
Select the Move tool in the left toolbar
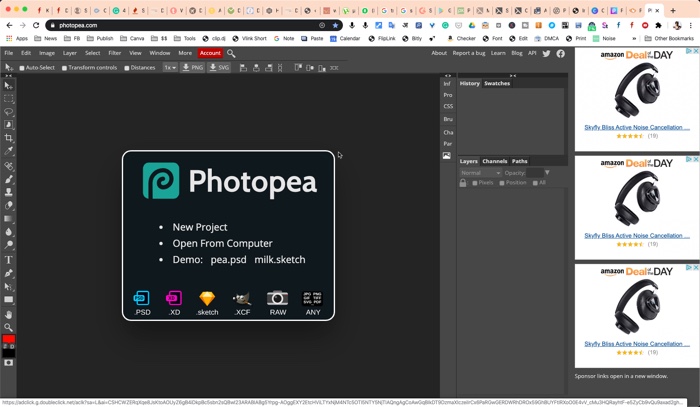pos(8,86)
